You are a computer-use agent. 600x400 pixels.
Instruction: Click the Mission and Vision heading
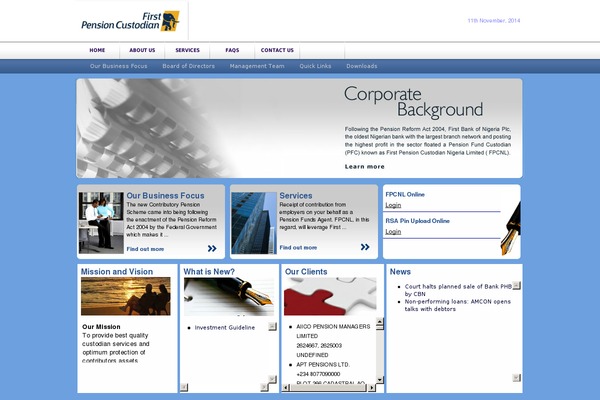coord(117,272)
